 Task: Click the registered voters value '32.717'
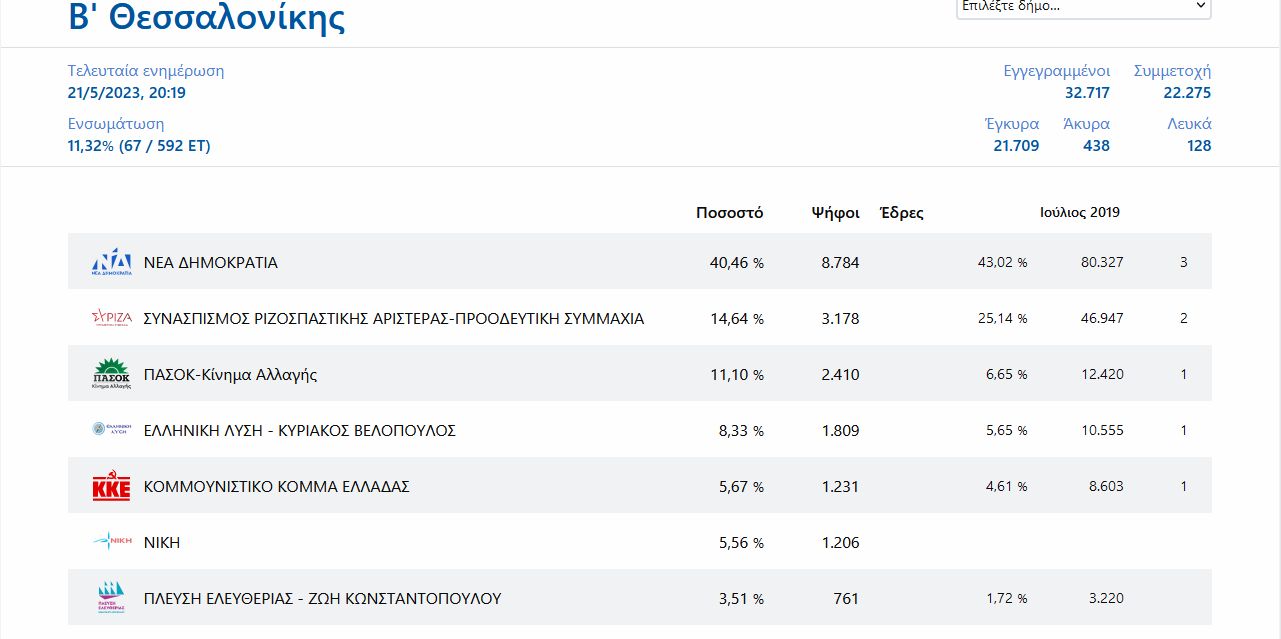click(1087, 93)
